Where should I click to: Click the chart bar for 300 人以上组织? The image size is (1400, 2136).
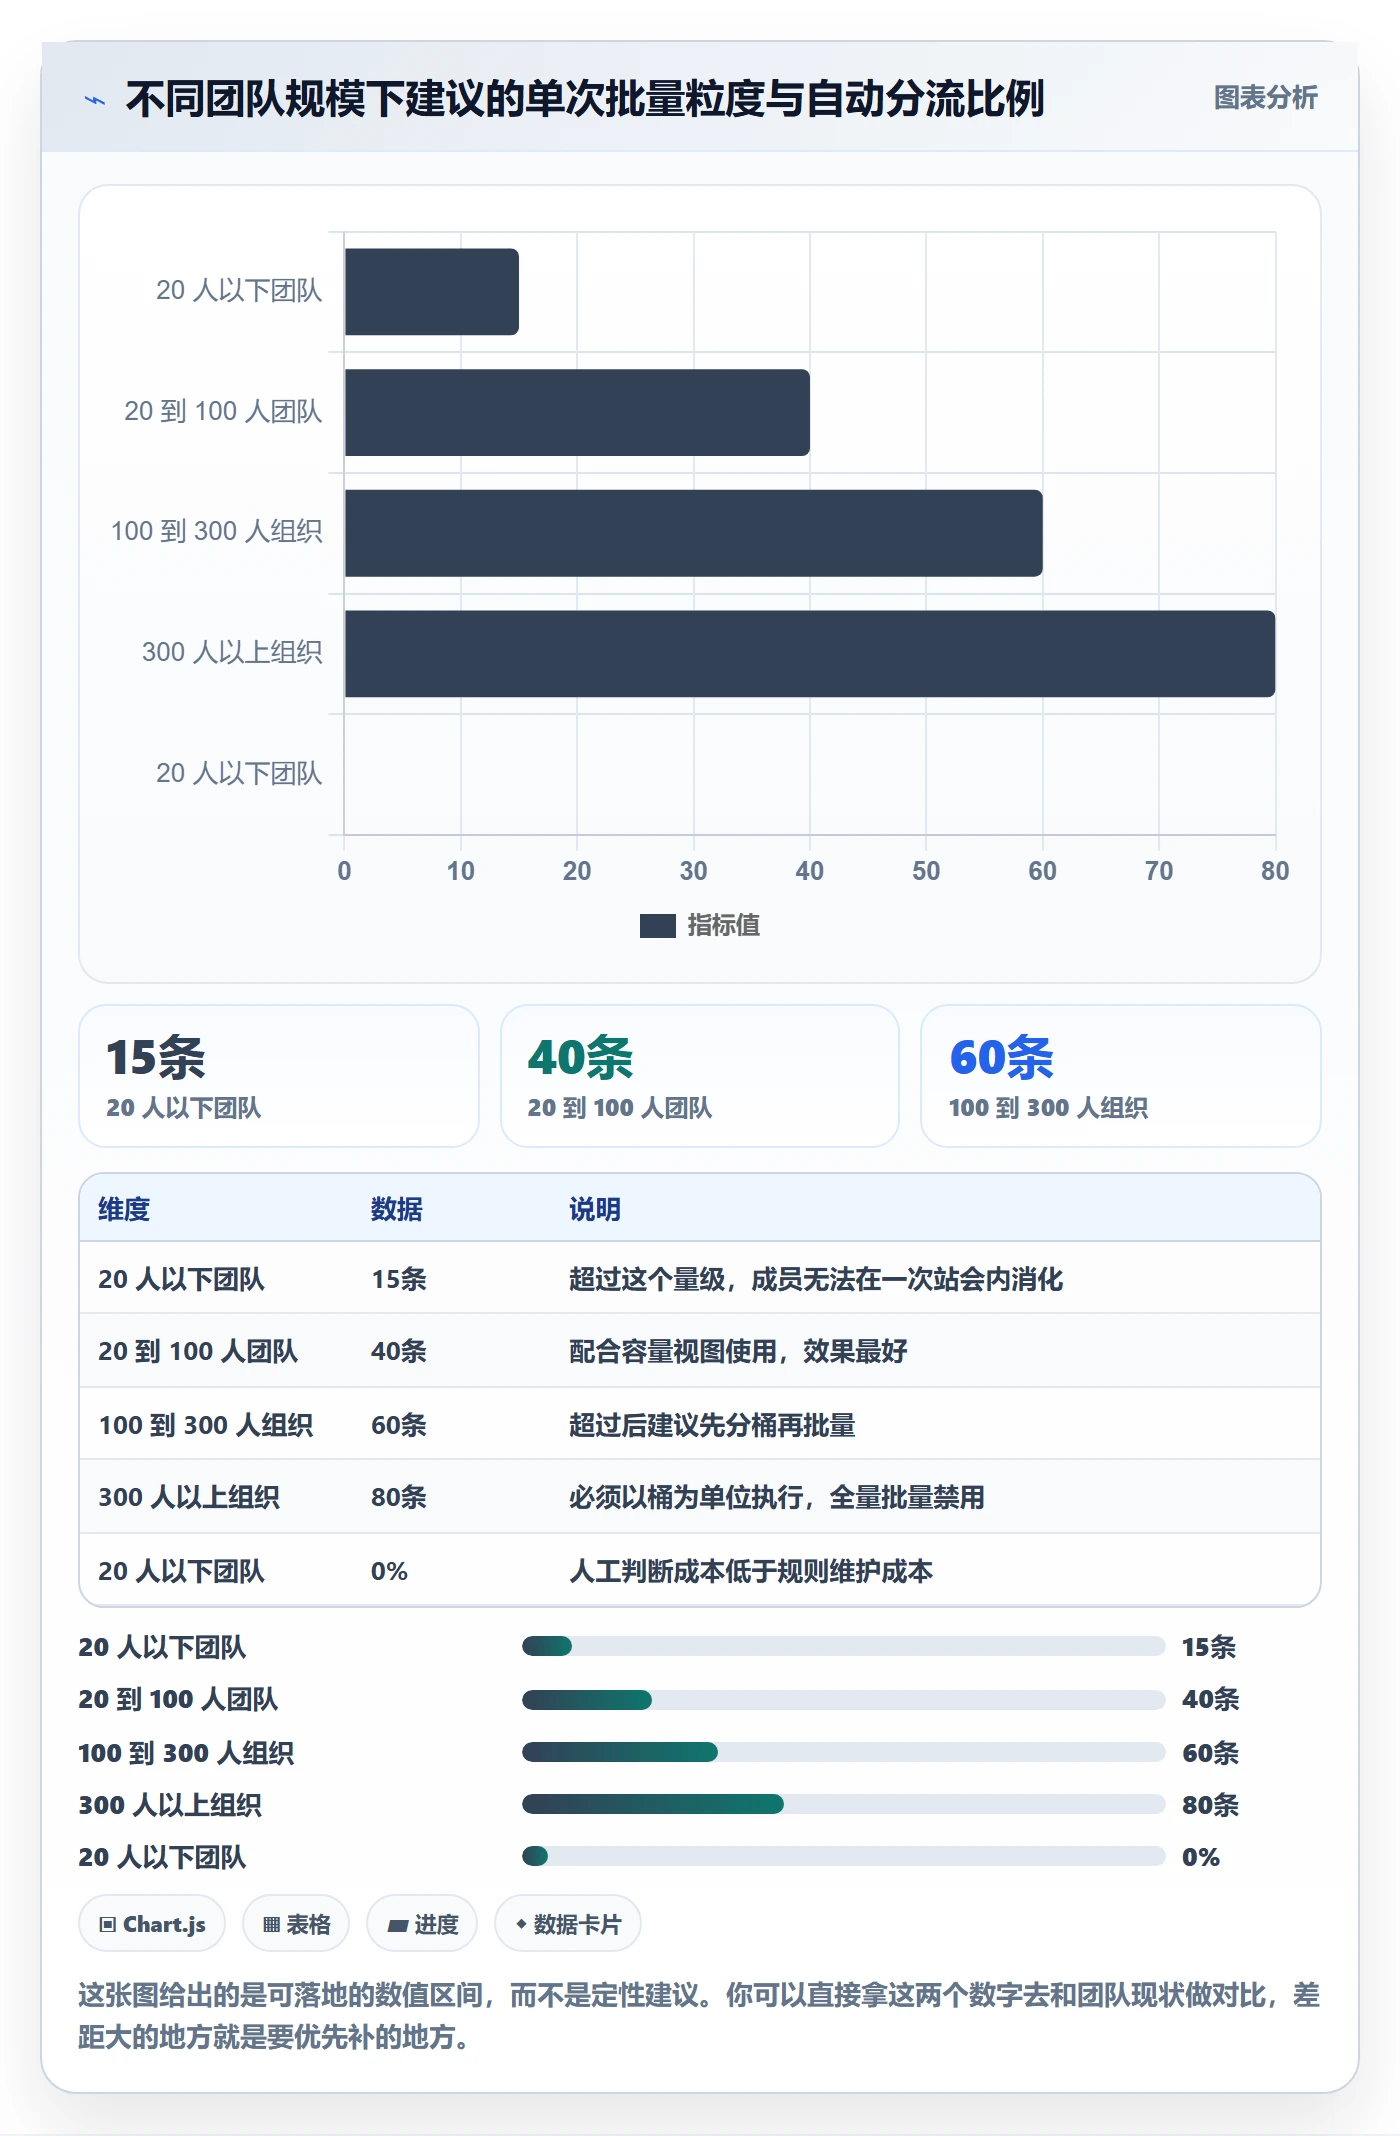coord(810,654)
